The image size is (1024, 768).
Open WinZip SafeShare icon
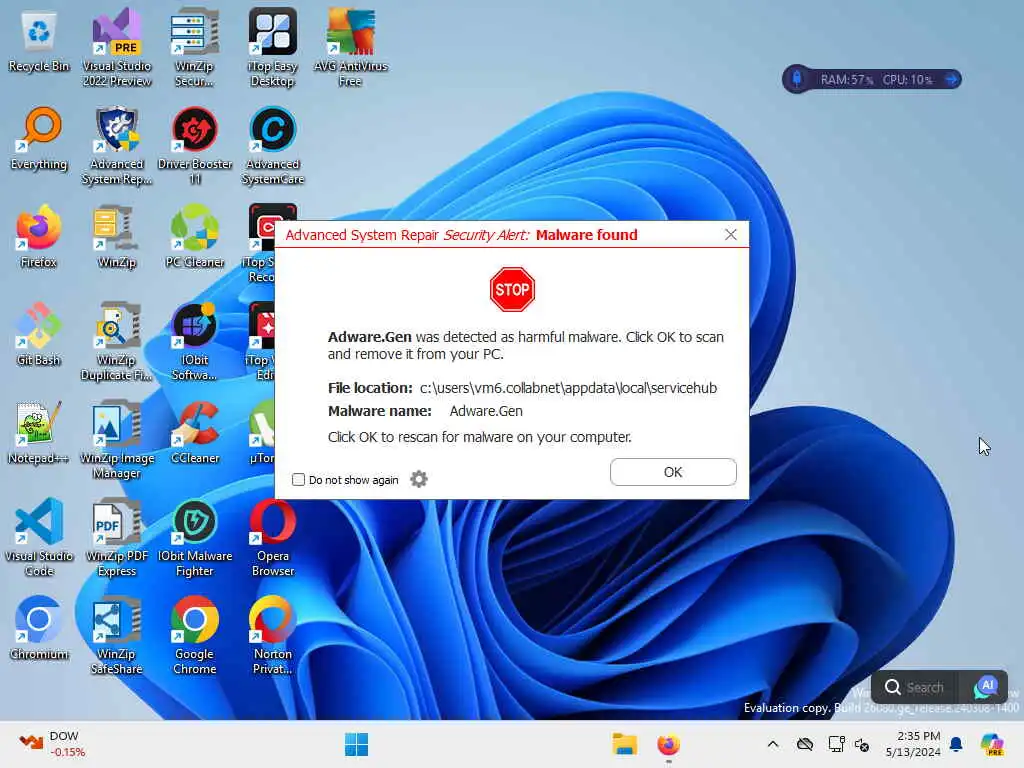point(116,635)
